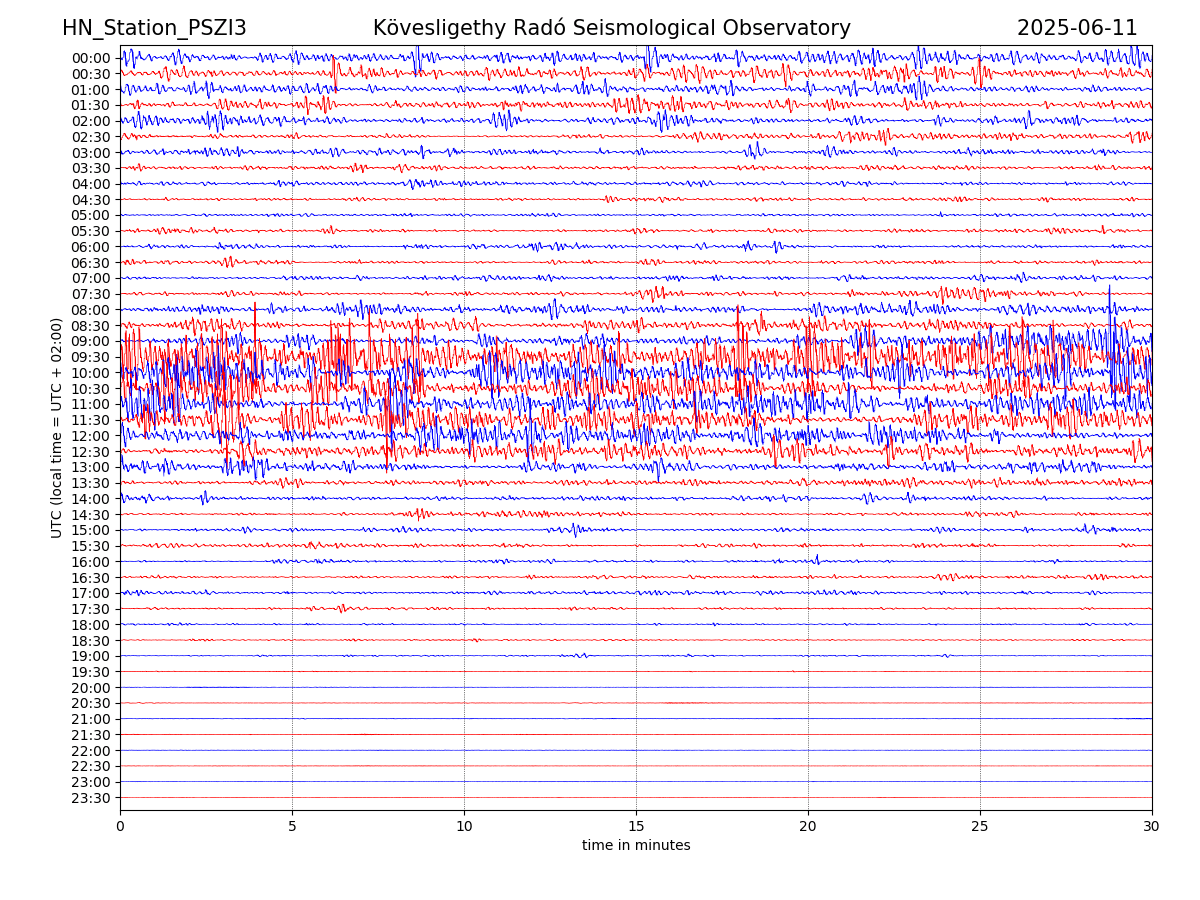Image resolution: width=1200 pixels, height=900 pixels.
Task: Click the 2025-06-11 date label
Action: pos(1077,29)
